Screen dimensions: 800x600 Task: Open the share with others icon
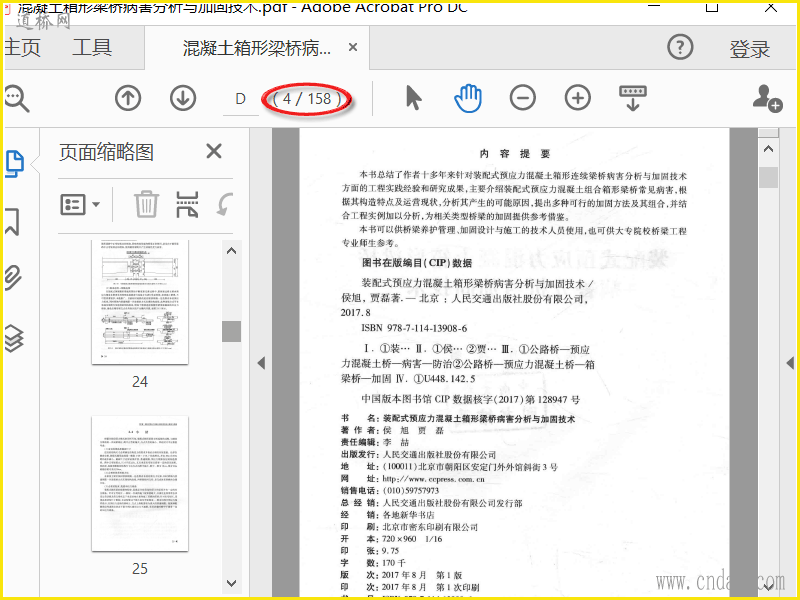point(767,98)
